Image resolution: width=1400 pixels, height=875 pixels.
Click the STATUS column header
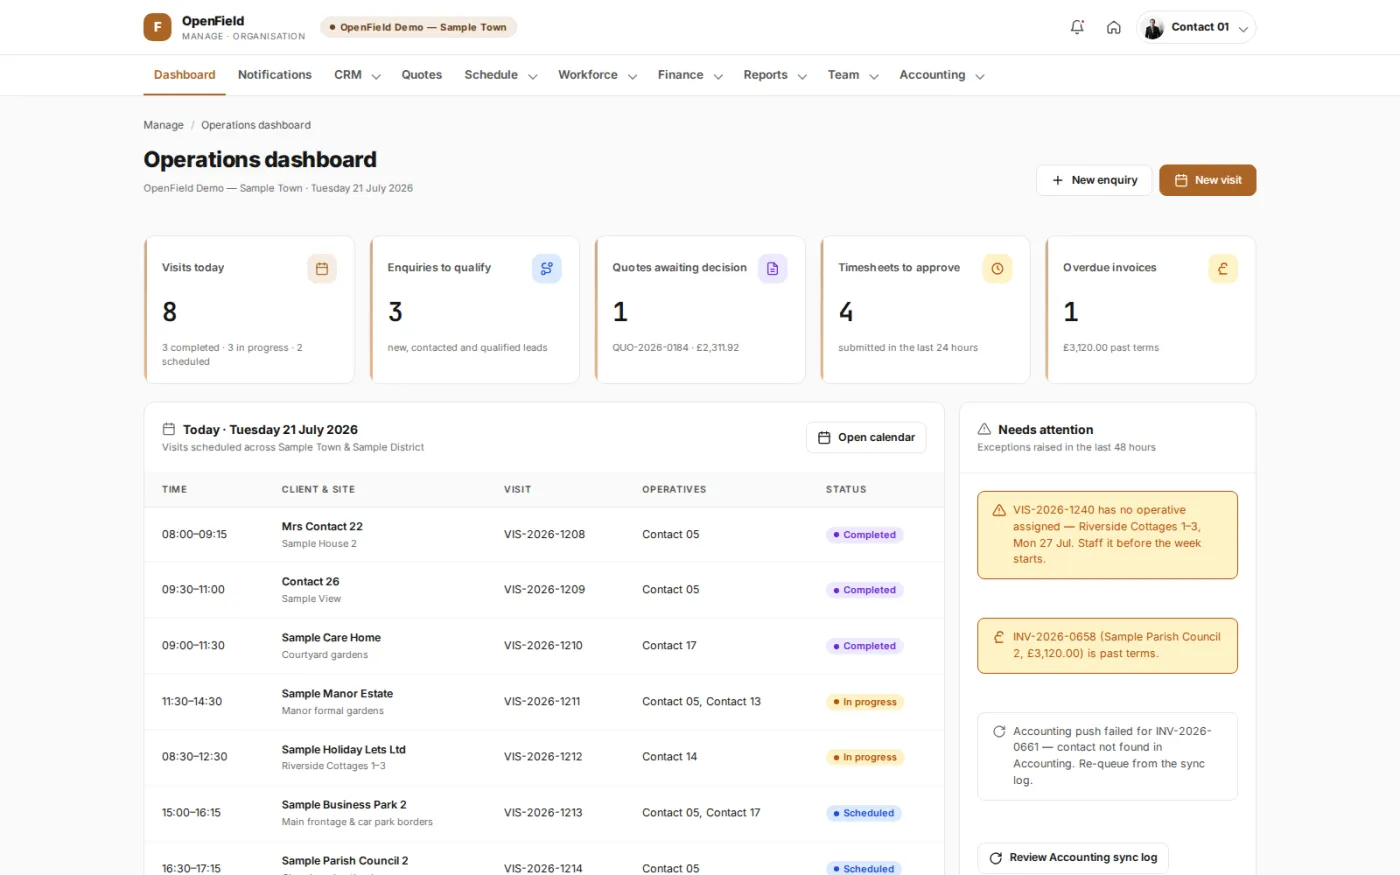tap(846, 489)
